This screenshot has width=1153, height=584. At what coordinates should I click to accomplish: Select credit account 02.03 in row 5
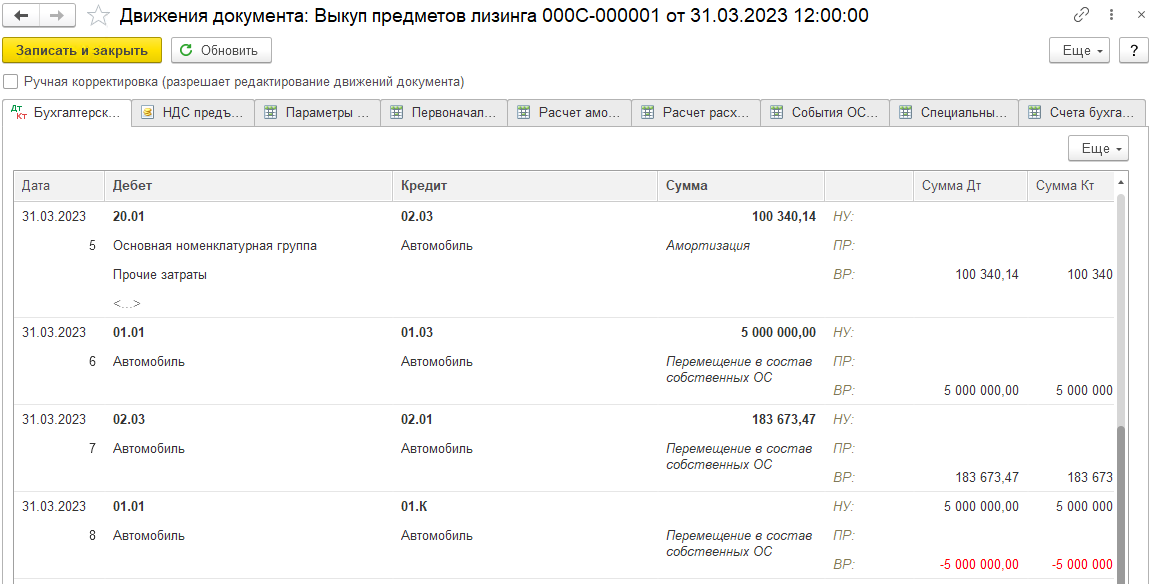pos(417,216)
